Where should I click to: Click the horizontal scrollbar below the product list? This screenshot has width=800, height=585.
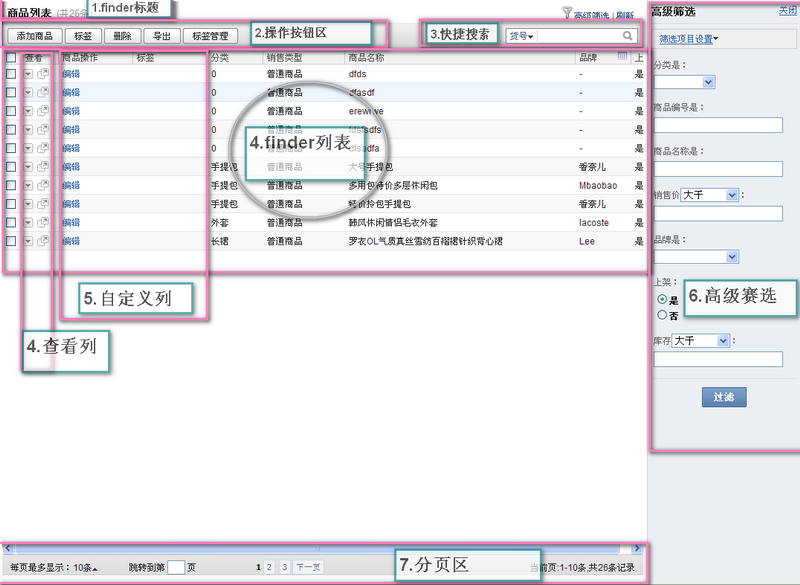300,549
